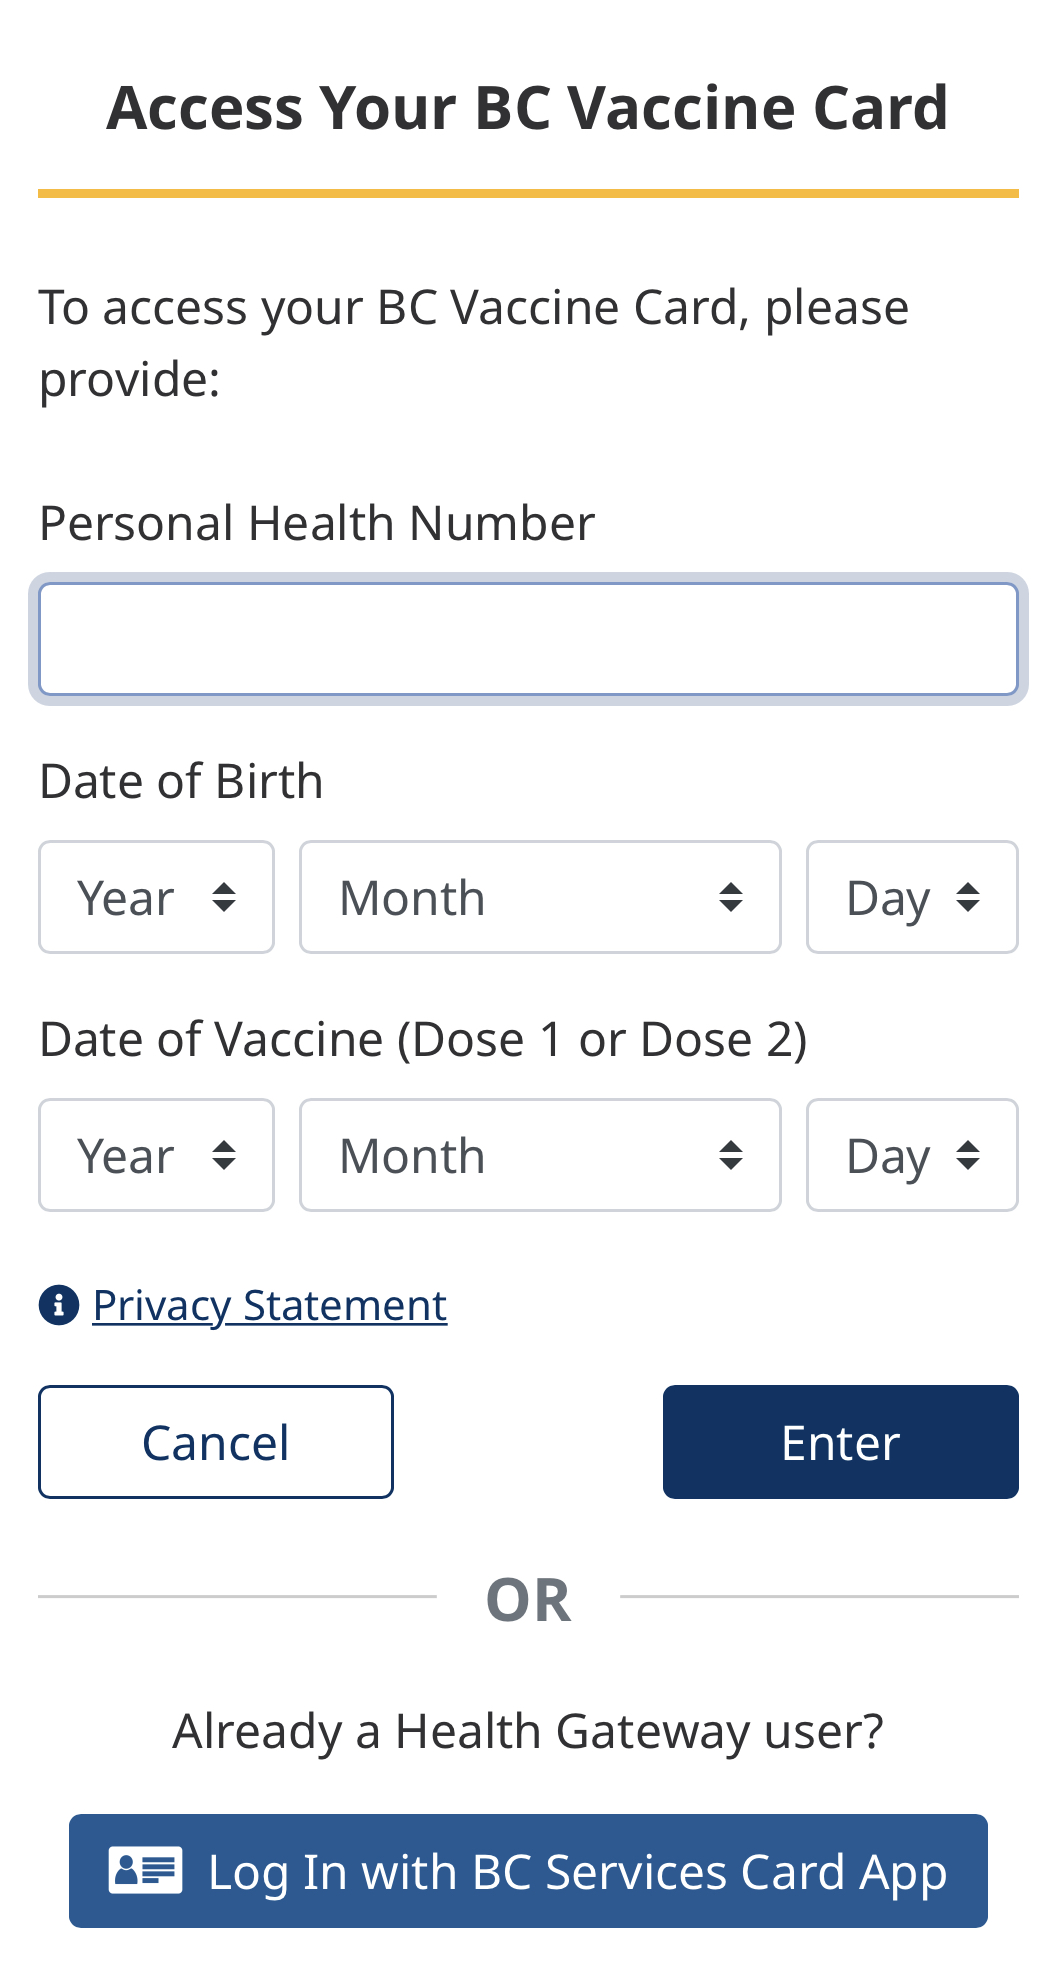Open the Date of Birth Month dropdown
This screenshot has width=1043, height=1987.
[540, 897]
